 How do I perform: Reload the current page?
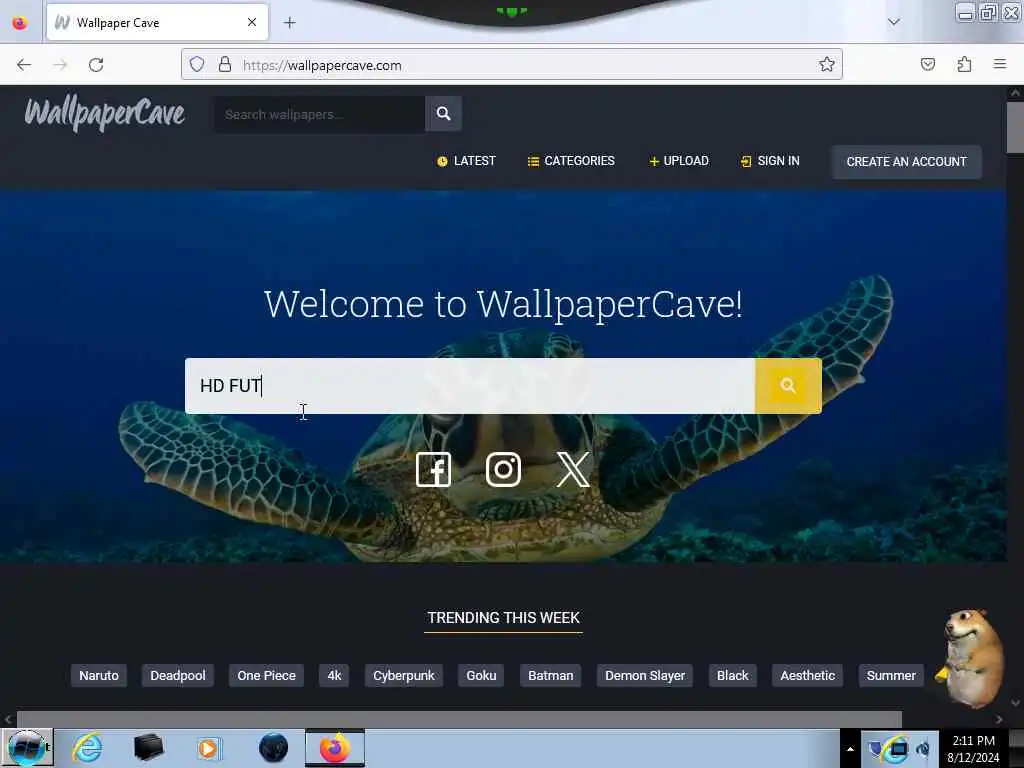(96, 65)
